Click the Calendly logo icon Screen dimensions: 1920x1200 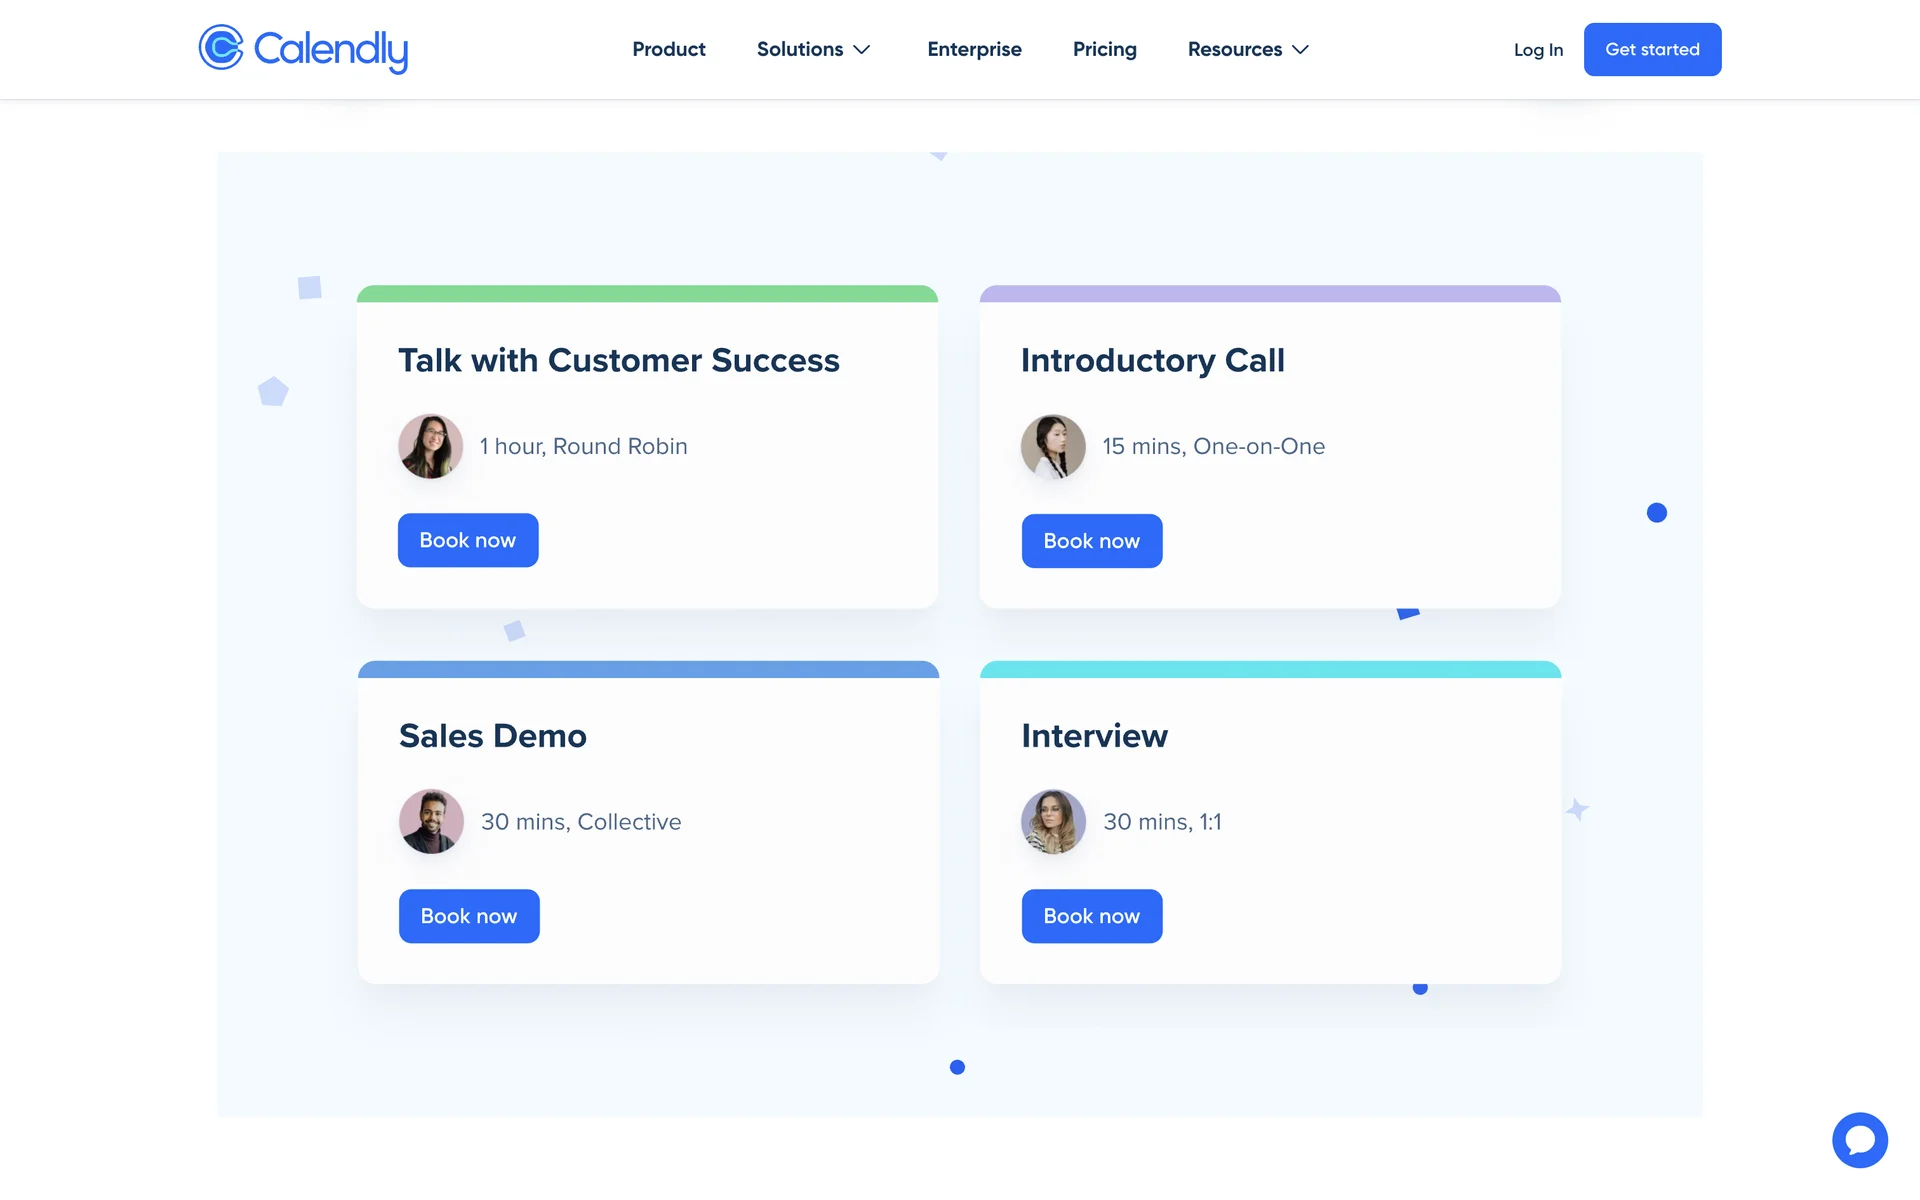tap(221, 48)
